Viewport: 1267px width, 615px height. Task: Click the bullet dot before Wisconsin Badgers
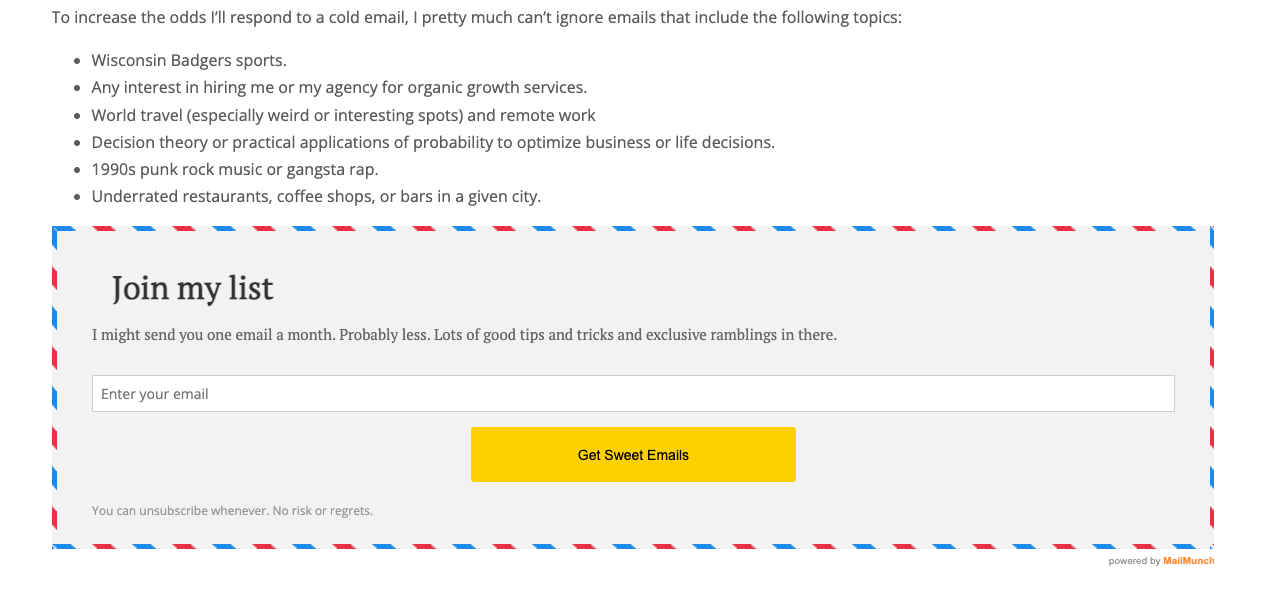(x=77, y=61)
